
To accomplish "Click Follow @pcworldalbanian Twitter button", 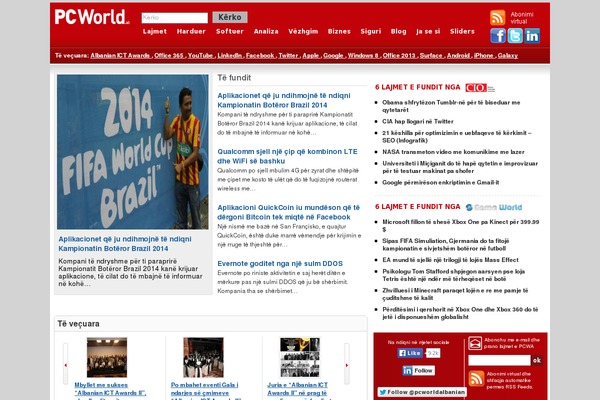I will 422,392.
